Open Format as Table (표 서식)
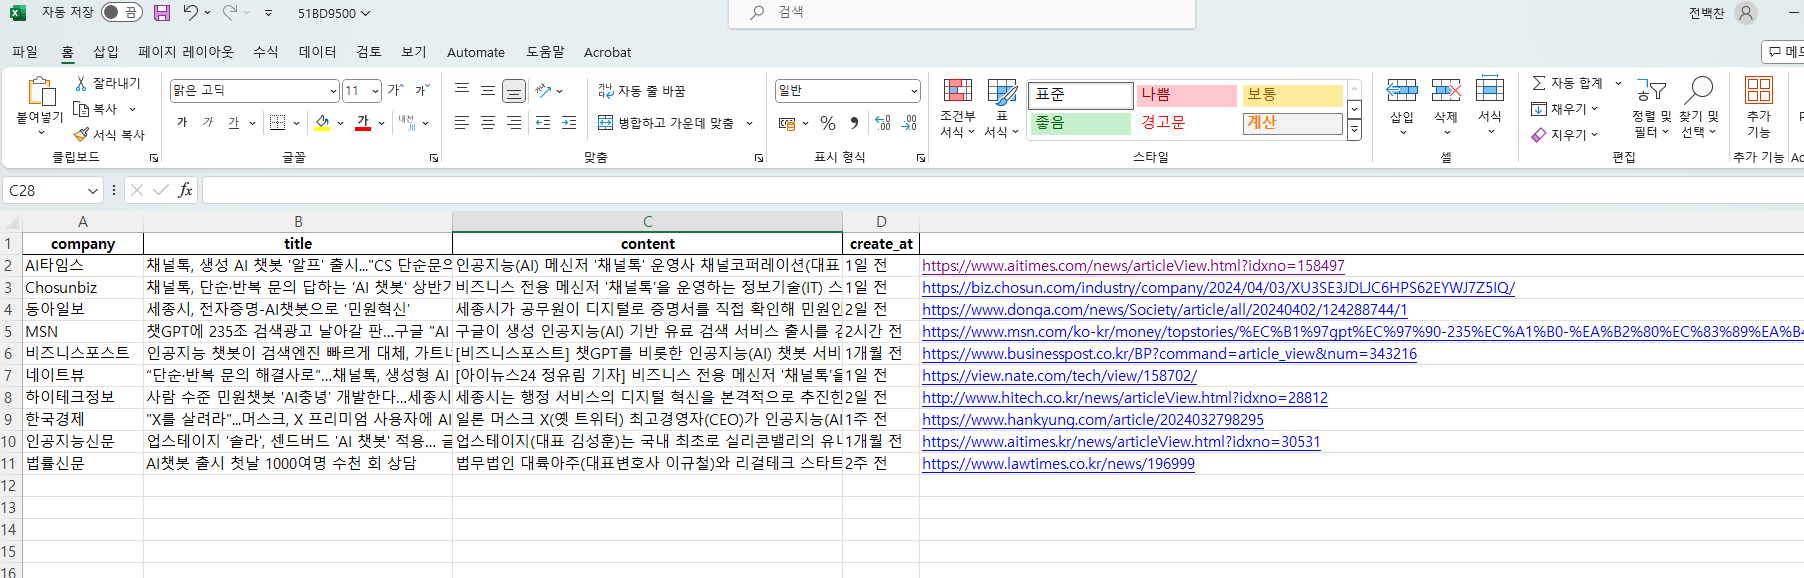 pyautogui.click(x=1001, y=108)
